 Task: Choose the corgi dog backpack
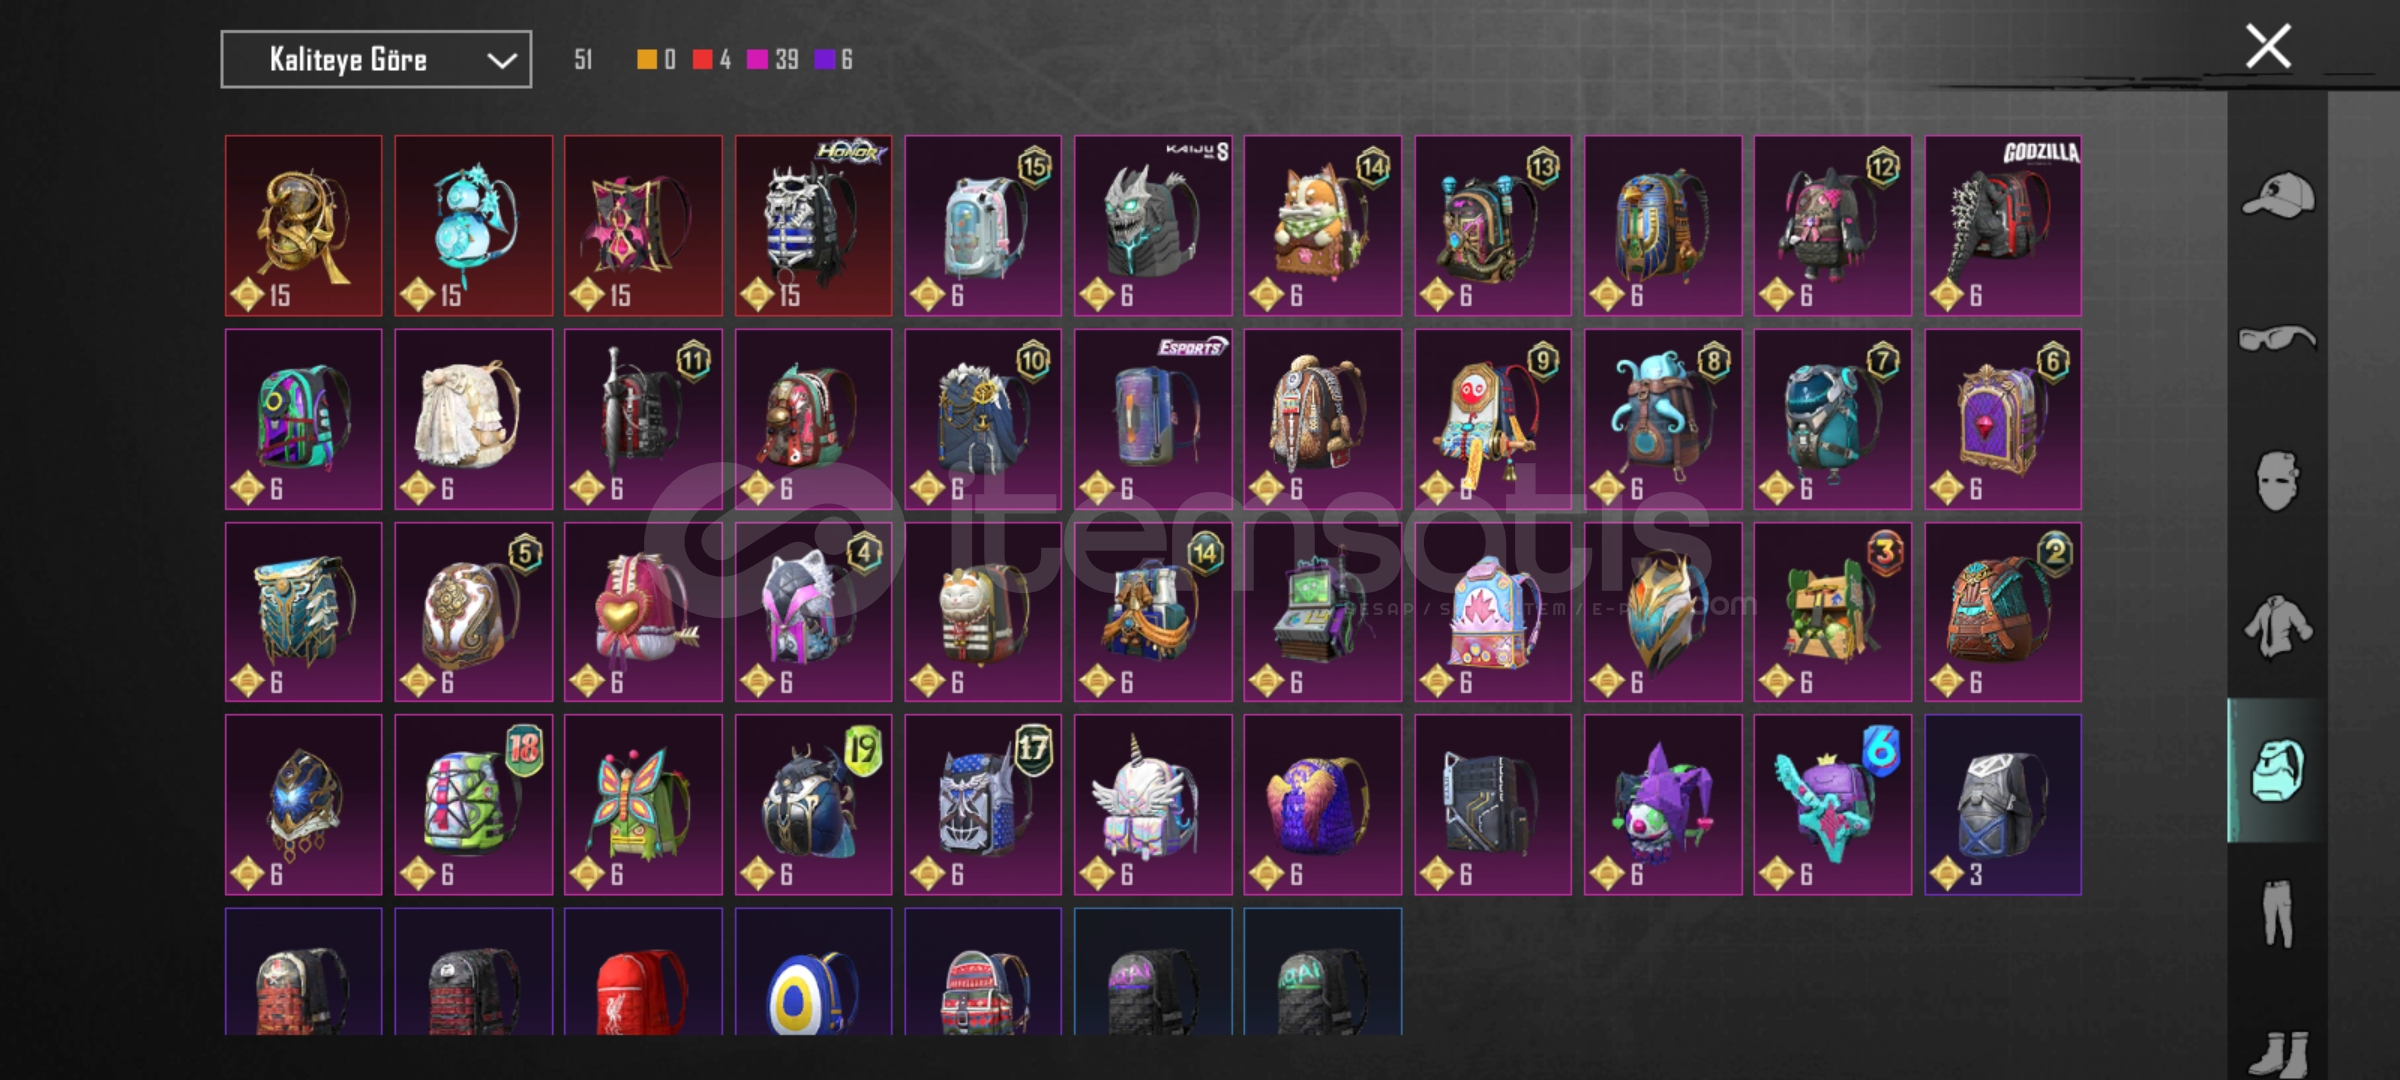click(x=1323, y=226)
